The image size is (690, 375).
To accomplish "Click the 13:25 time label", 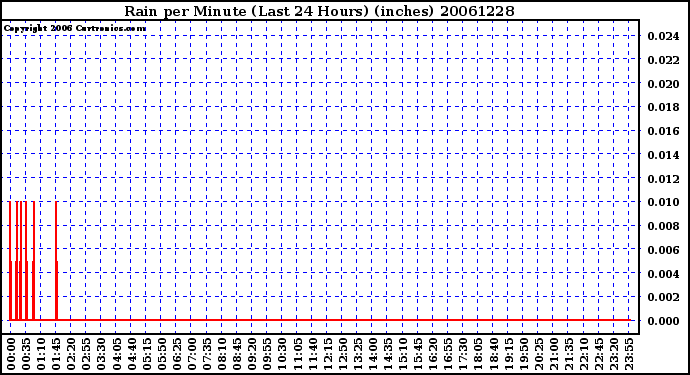I will point(357,354).
